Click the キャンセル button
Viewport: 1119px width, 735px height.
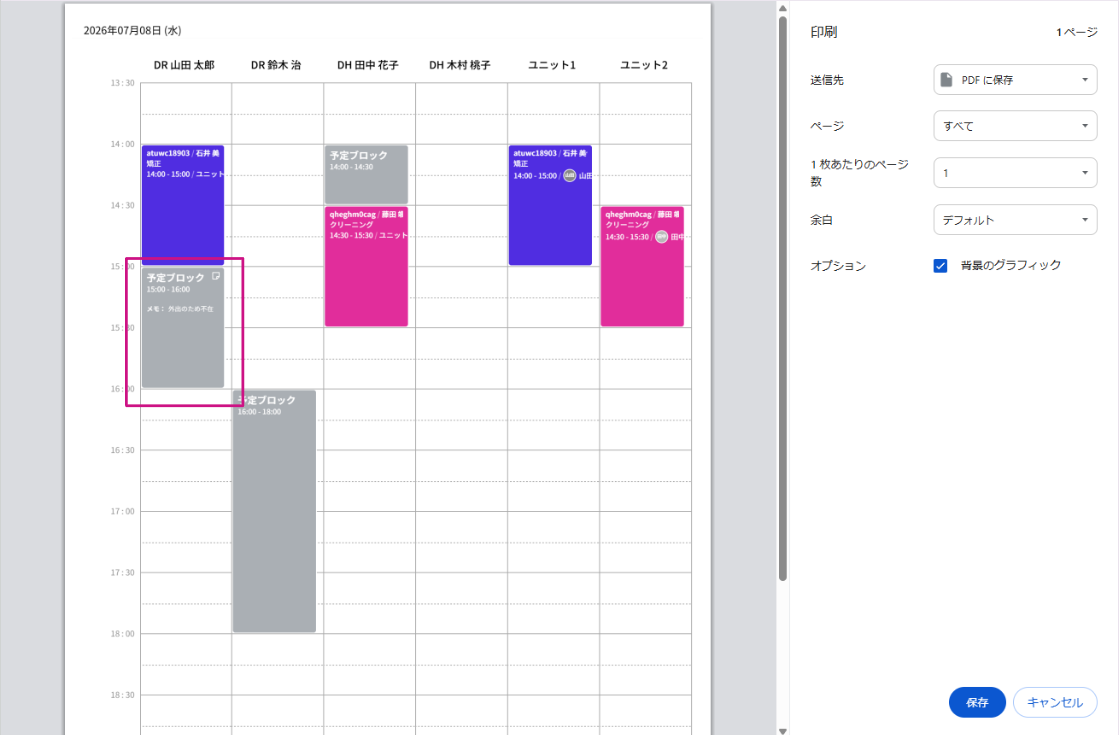pyautogui.click(x=1055, y=702)
